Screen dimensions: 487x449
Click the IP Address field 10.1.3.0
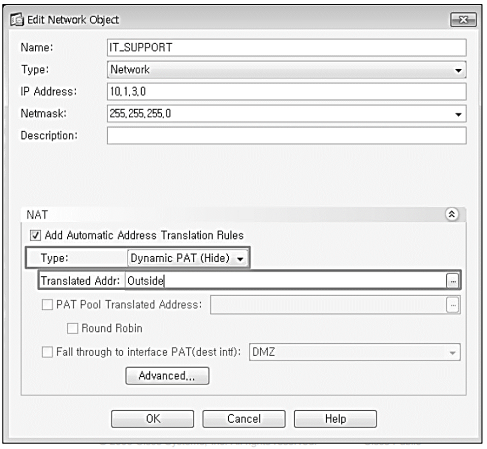(x=287, y=92)
